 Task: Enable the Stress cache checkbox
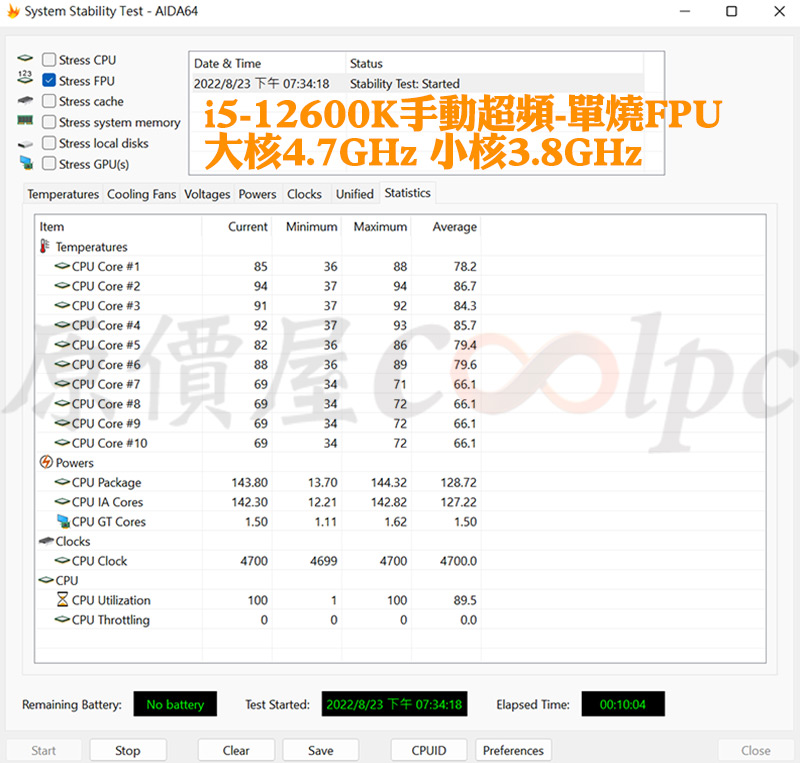pyautogui.click(x=49, y=101)
